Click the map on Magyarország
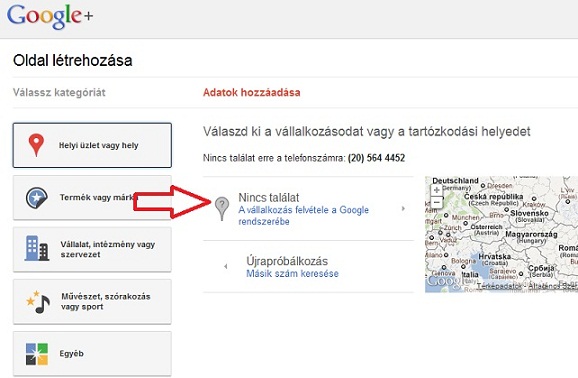Viewport: 578px width, 378px height. pos(531,234)
